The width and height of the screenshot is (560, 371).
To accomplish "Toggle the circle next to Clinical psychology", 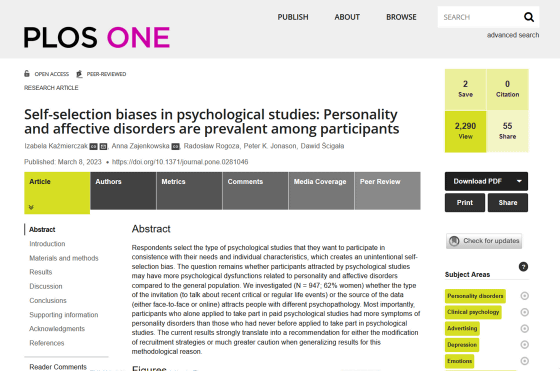I will (524, 312).
